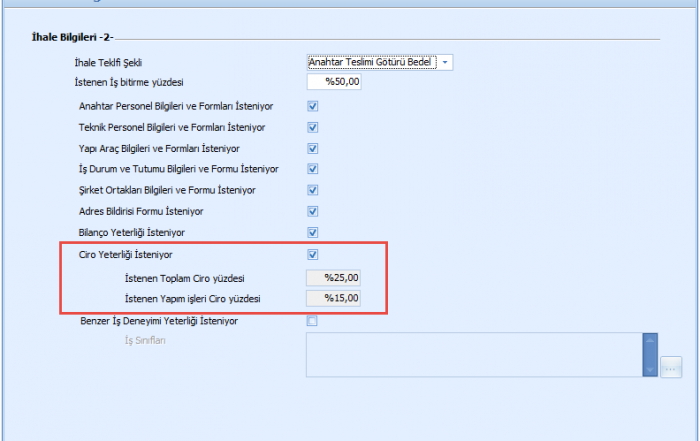Uncheck Yapı Araç Bilgileri ve Formları İsteniyor
This screenshot has width=700, height=441.
312,148
